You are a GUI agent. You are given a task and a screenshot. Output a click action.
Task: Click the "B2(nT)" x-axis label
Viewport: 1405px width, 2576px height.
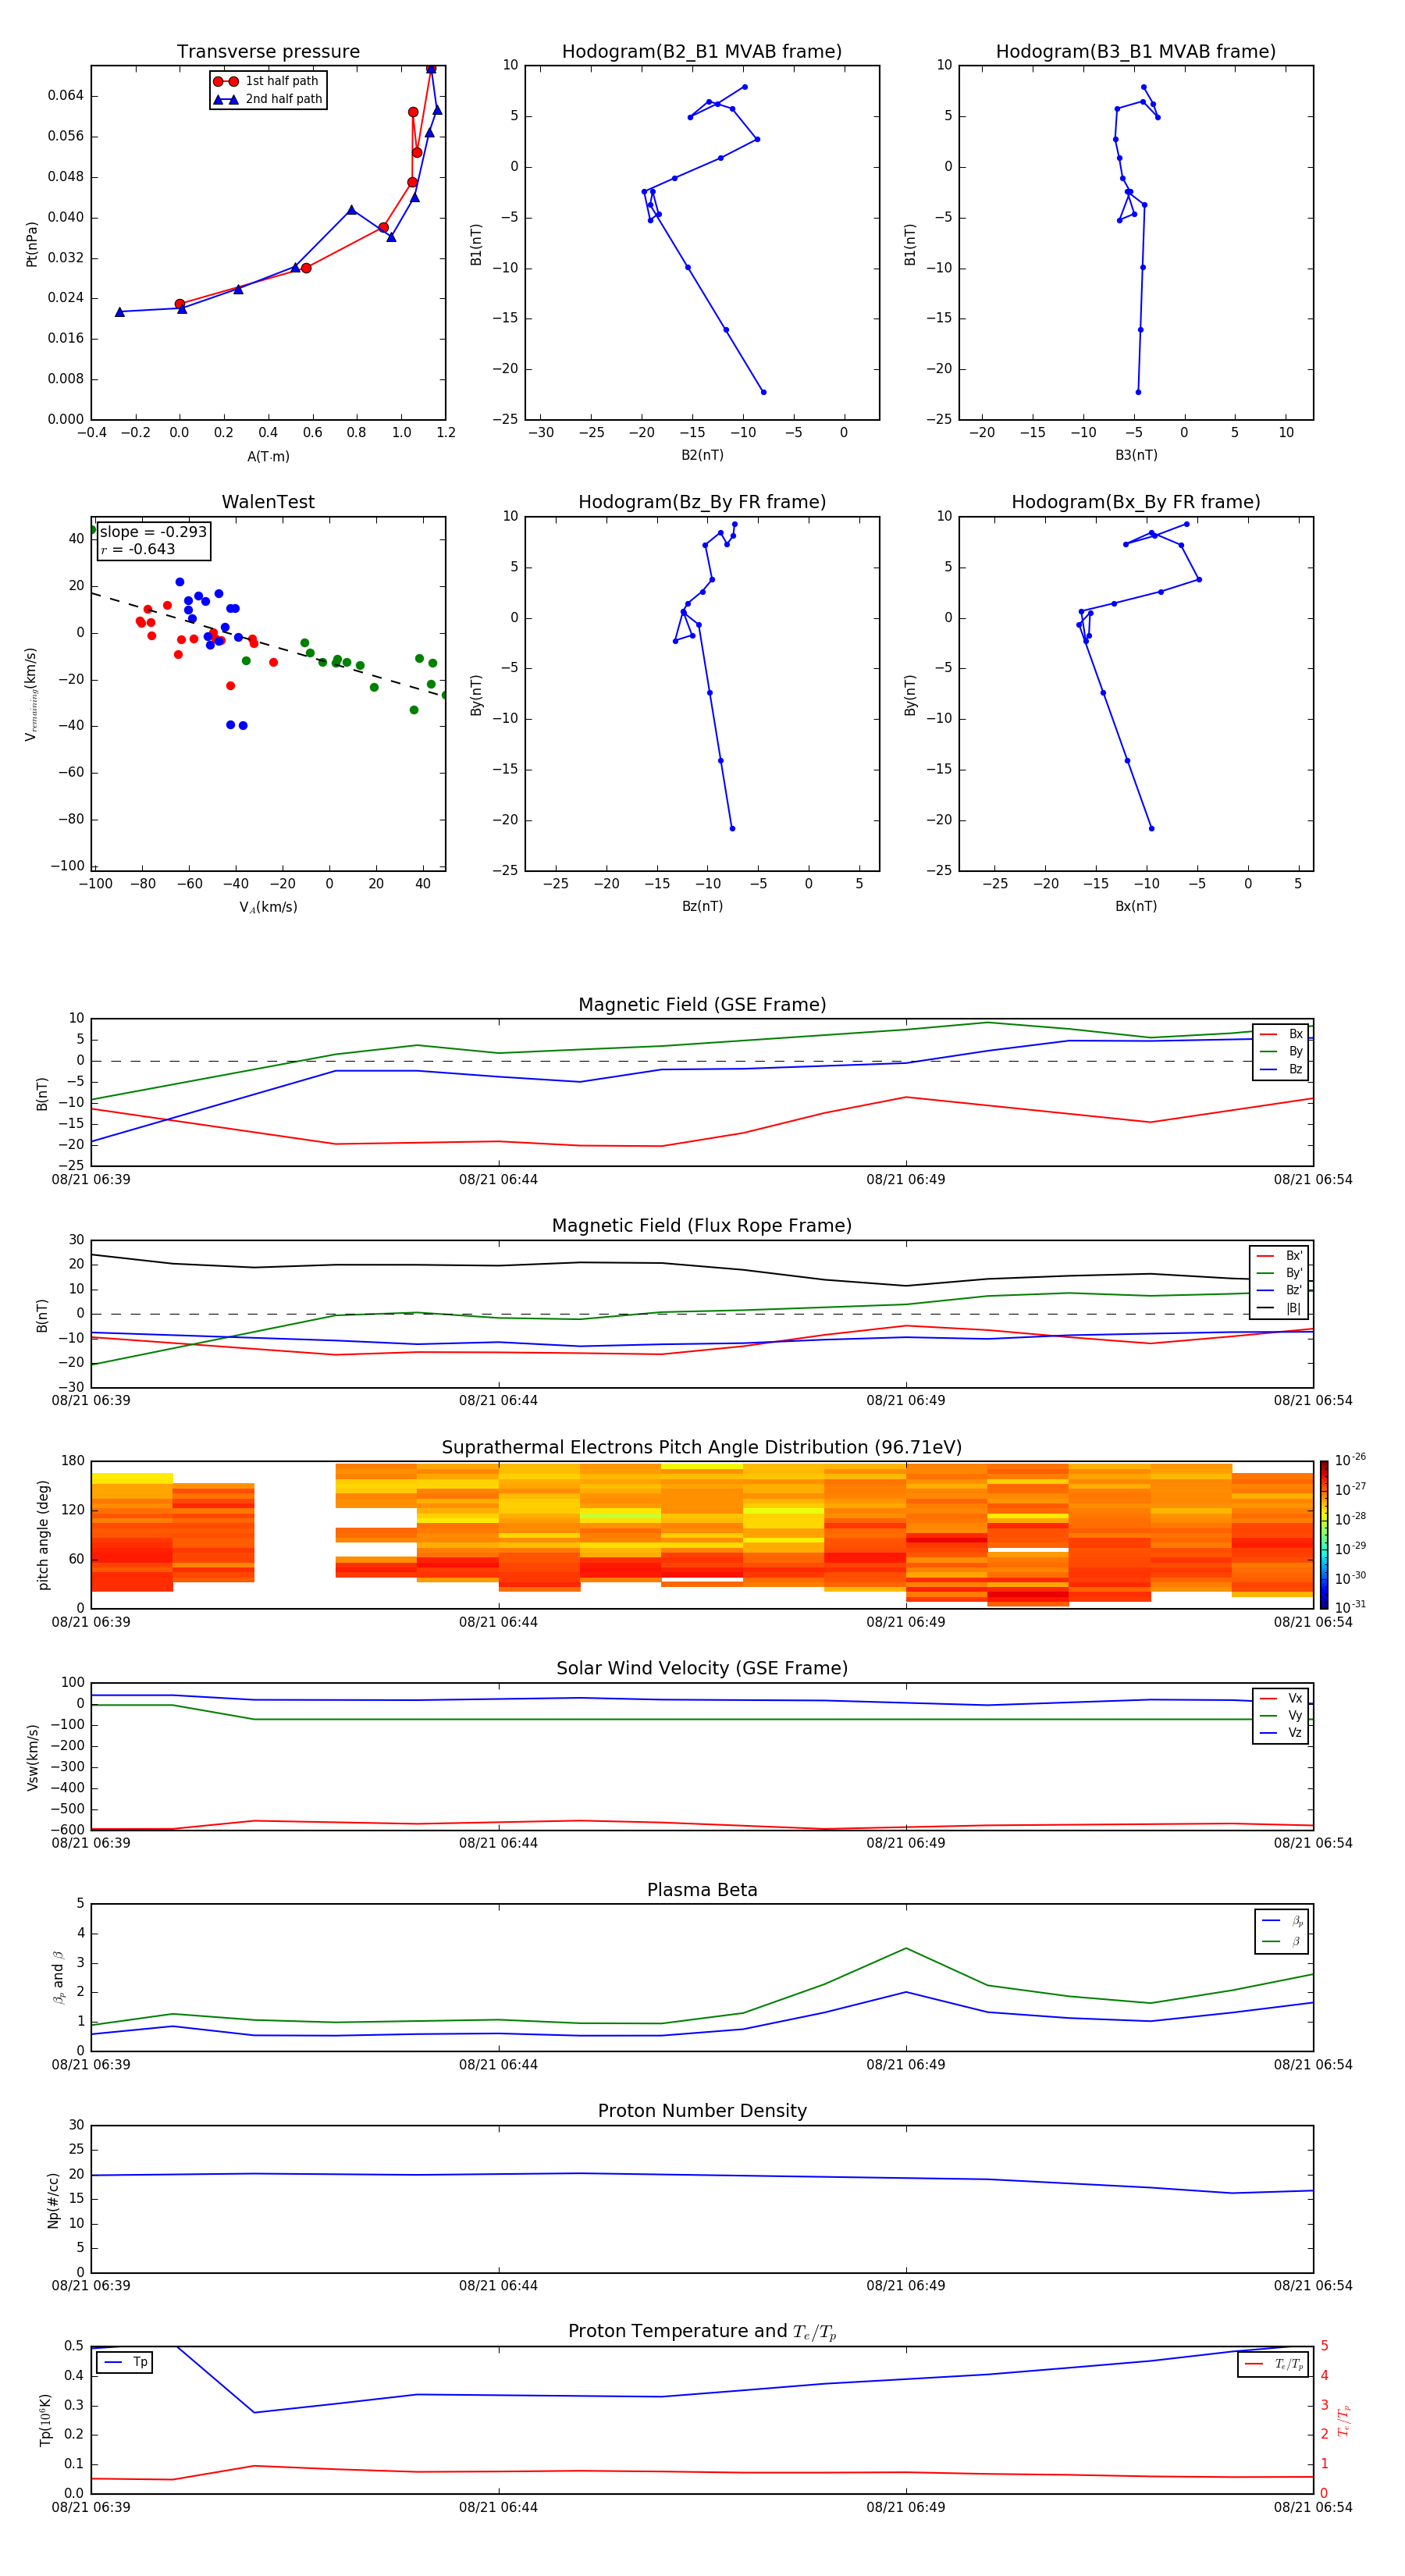(x=702, y=455)
